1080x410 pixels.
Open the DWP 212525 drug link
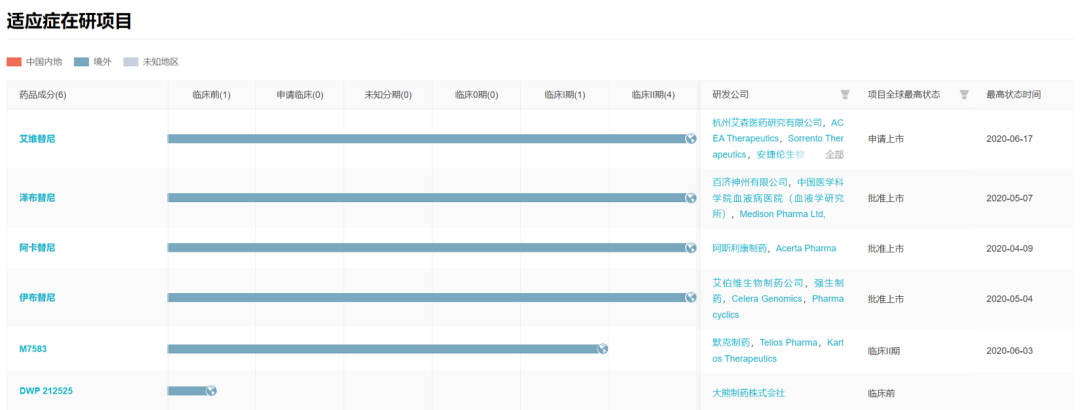[x=46, y=391]
